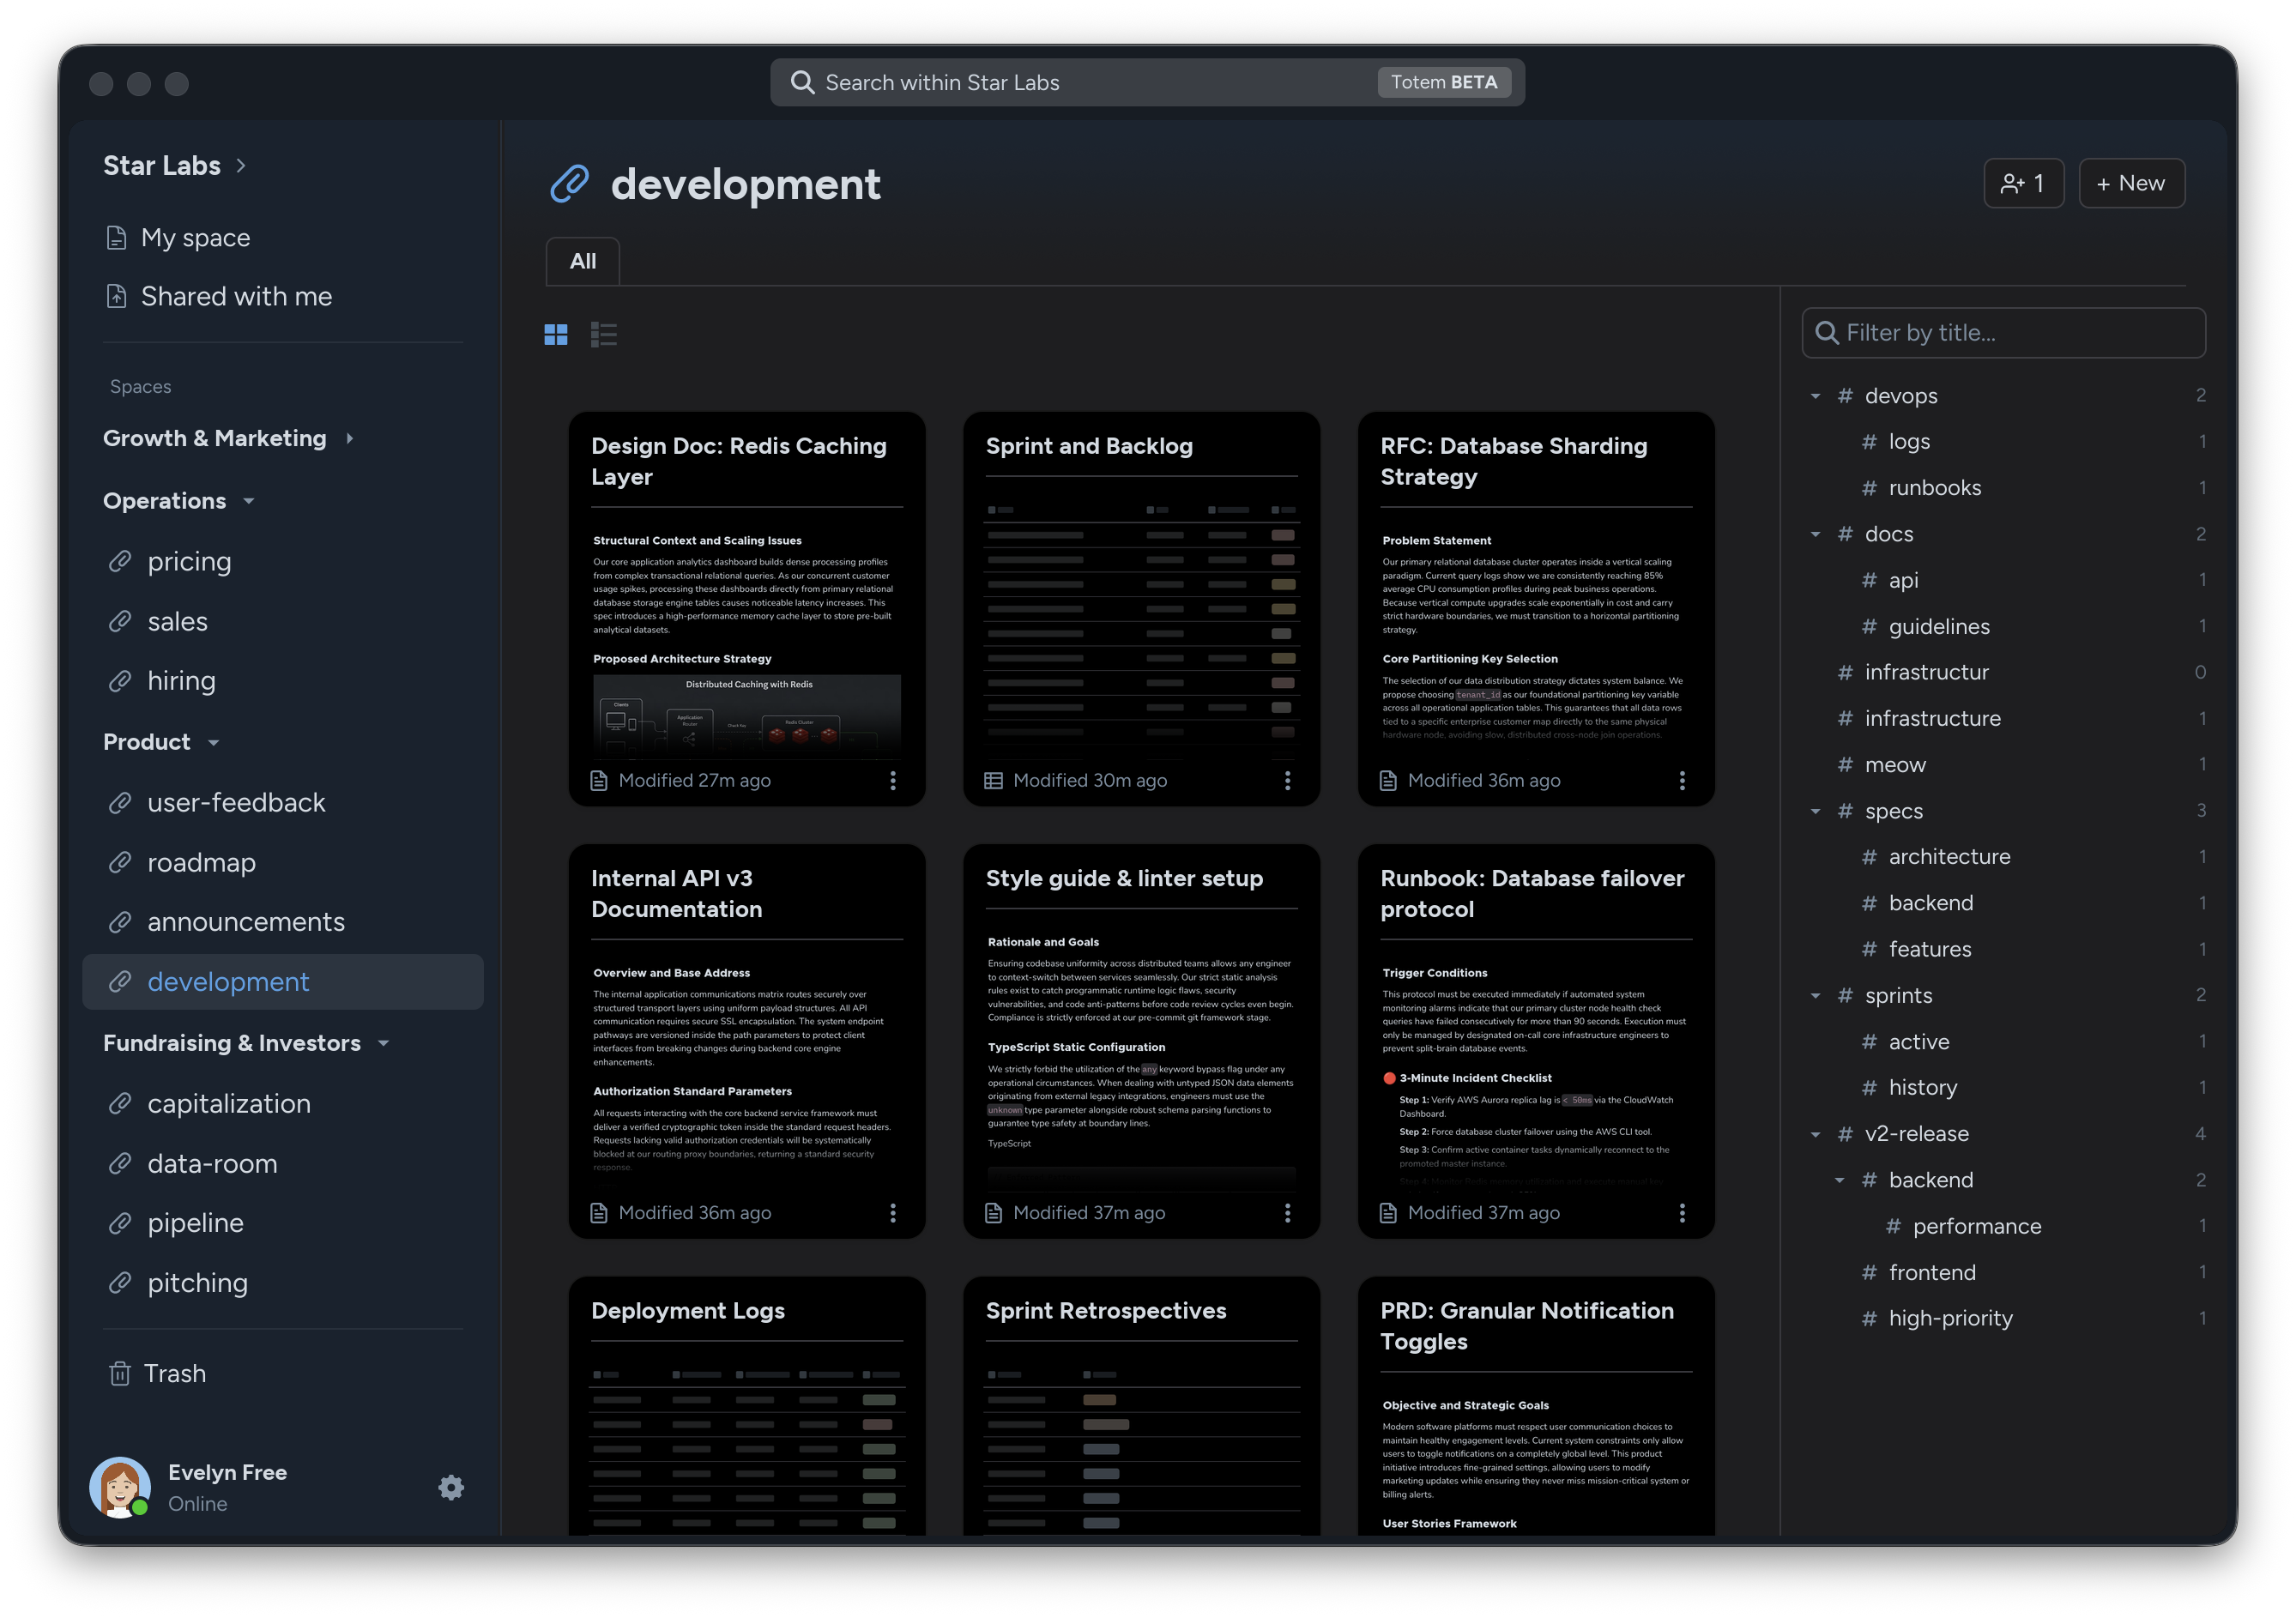The height and width of the screenshot is (1618, 2296).
Task: Expand the Star Labs workspace chevron
Action: (x=241, y=166)
